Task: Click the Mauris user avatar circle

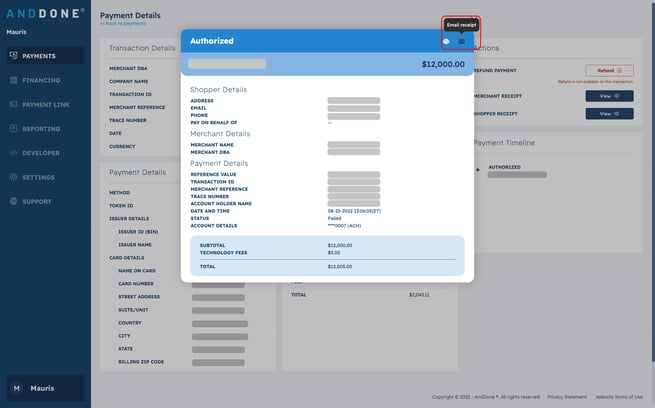Action: click(16, 388)
